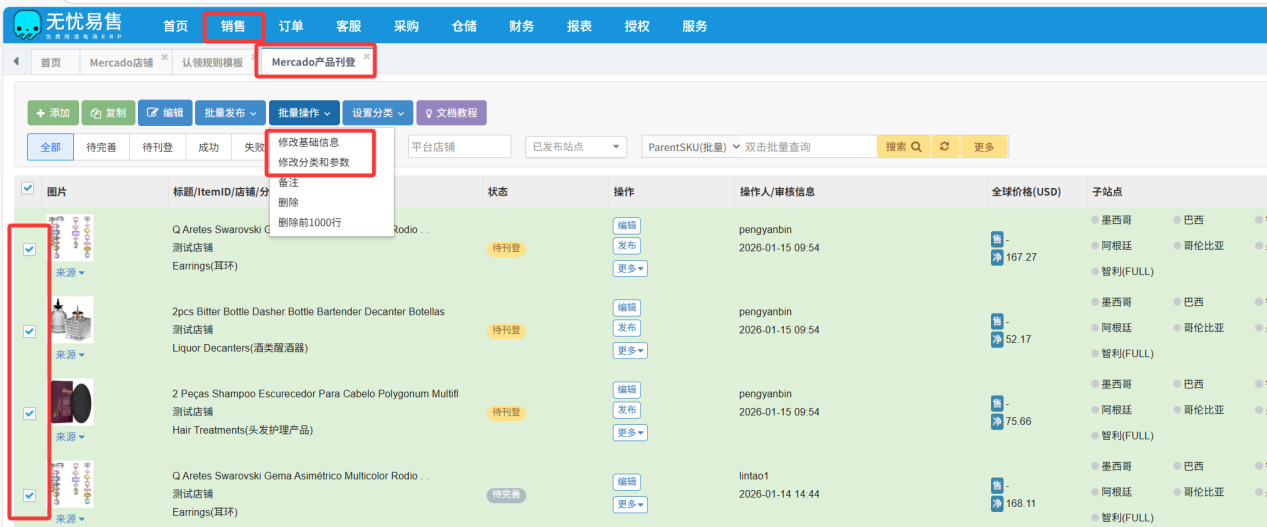
Task: Close the Mercado产品刊登 tab
Action: 367,56
